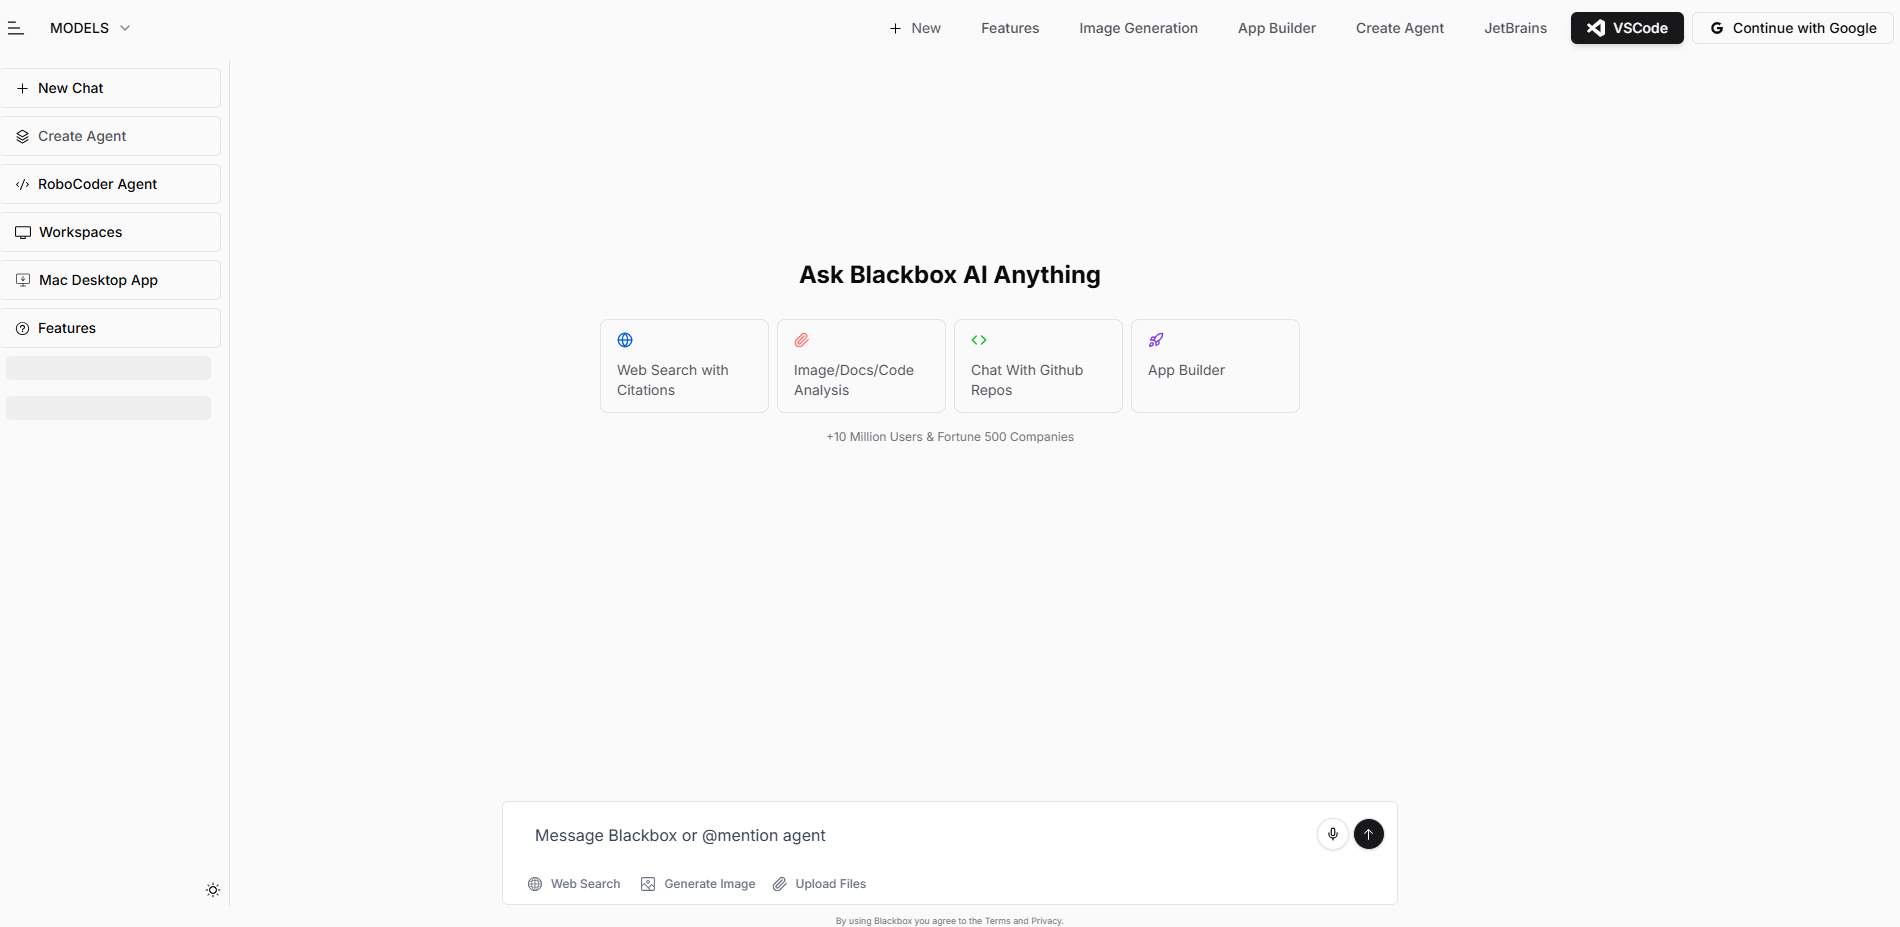Viewport: 1900px width, 927px height.
Task: Open the MODELS dropdown
Action: point(90,28)
